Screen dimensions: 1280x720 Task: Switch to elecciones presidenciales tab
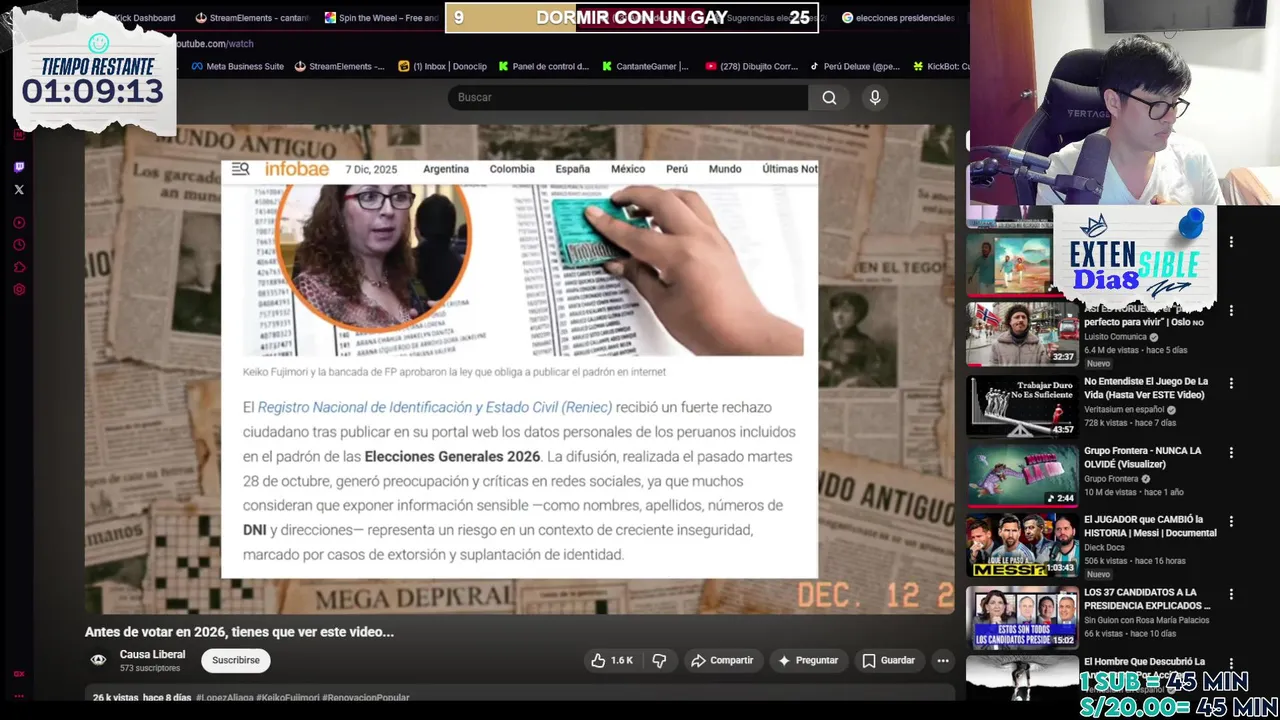(x=898, y=18)
